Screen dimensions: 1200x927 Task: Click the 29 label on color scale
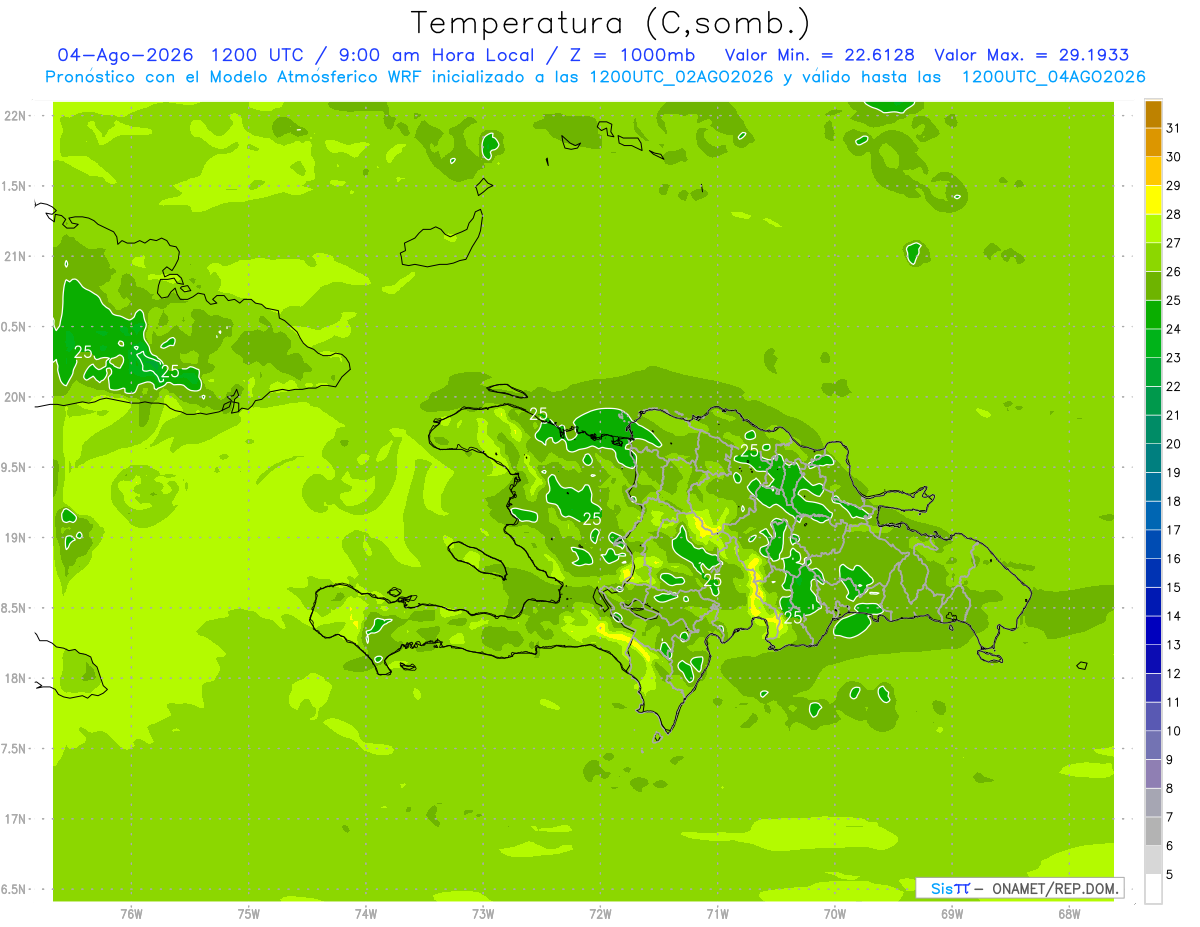pos(1173,186)
